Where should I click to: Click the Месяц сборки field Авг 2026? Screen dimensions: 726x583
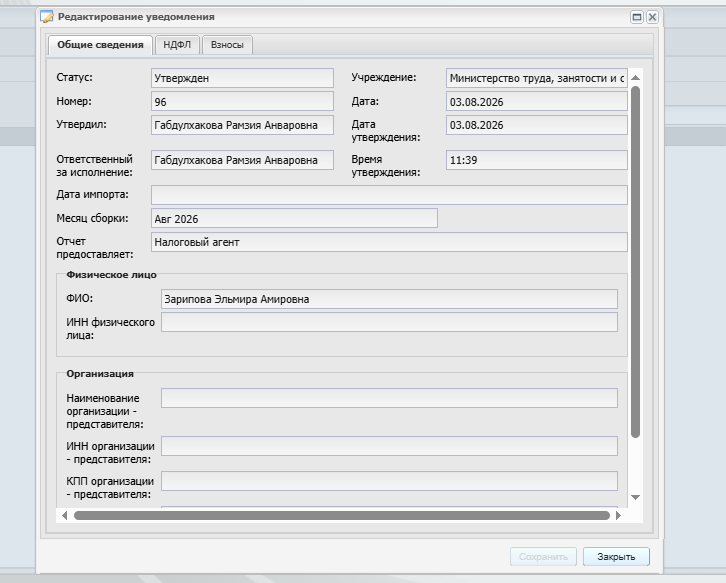pos(294,218)
